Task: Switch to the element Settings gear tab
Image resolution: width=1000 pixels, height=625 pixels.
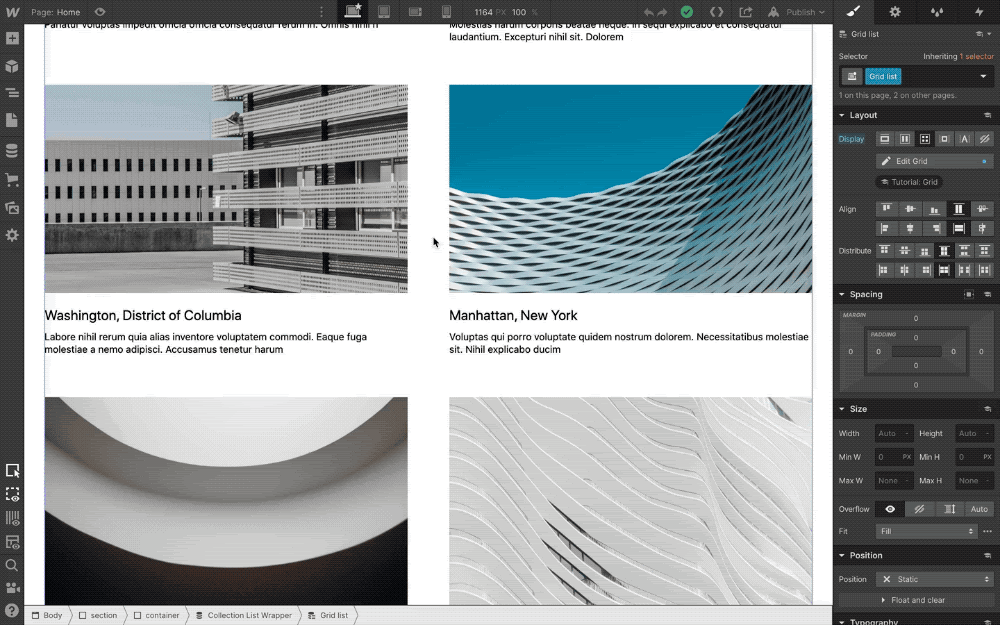Action: coord(894,12)
